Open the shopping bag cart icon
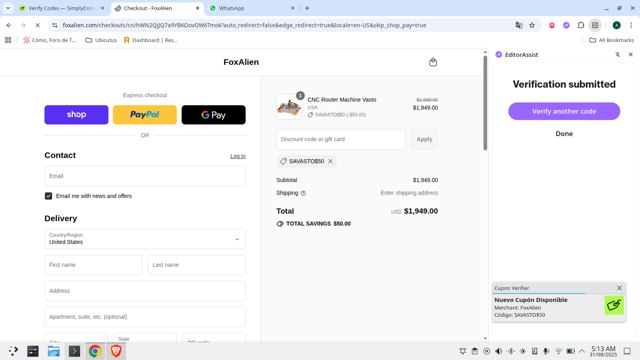This screenshot has height=360, width=640. (x=433, y=62)
